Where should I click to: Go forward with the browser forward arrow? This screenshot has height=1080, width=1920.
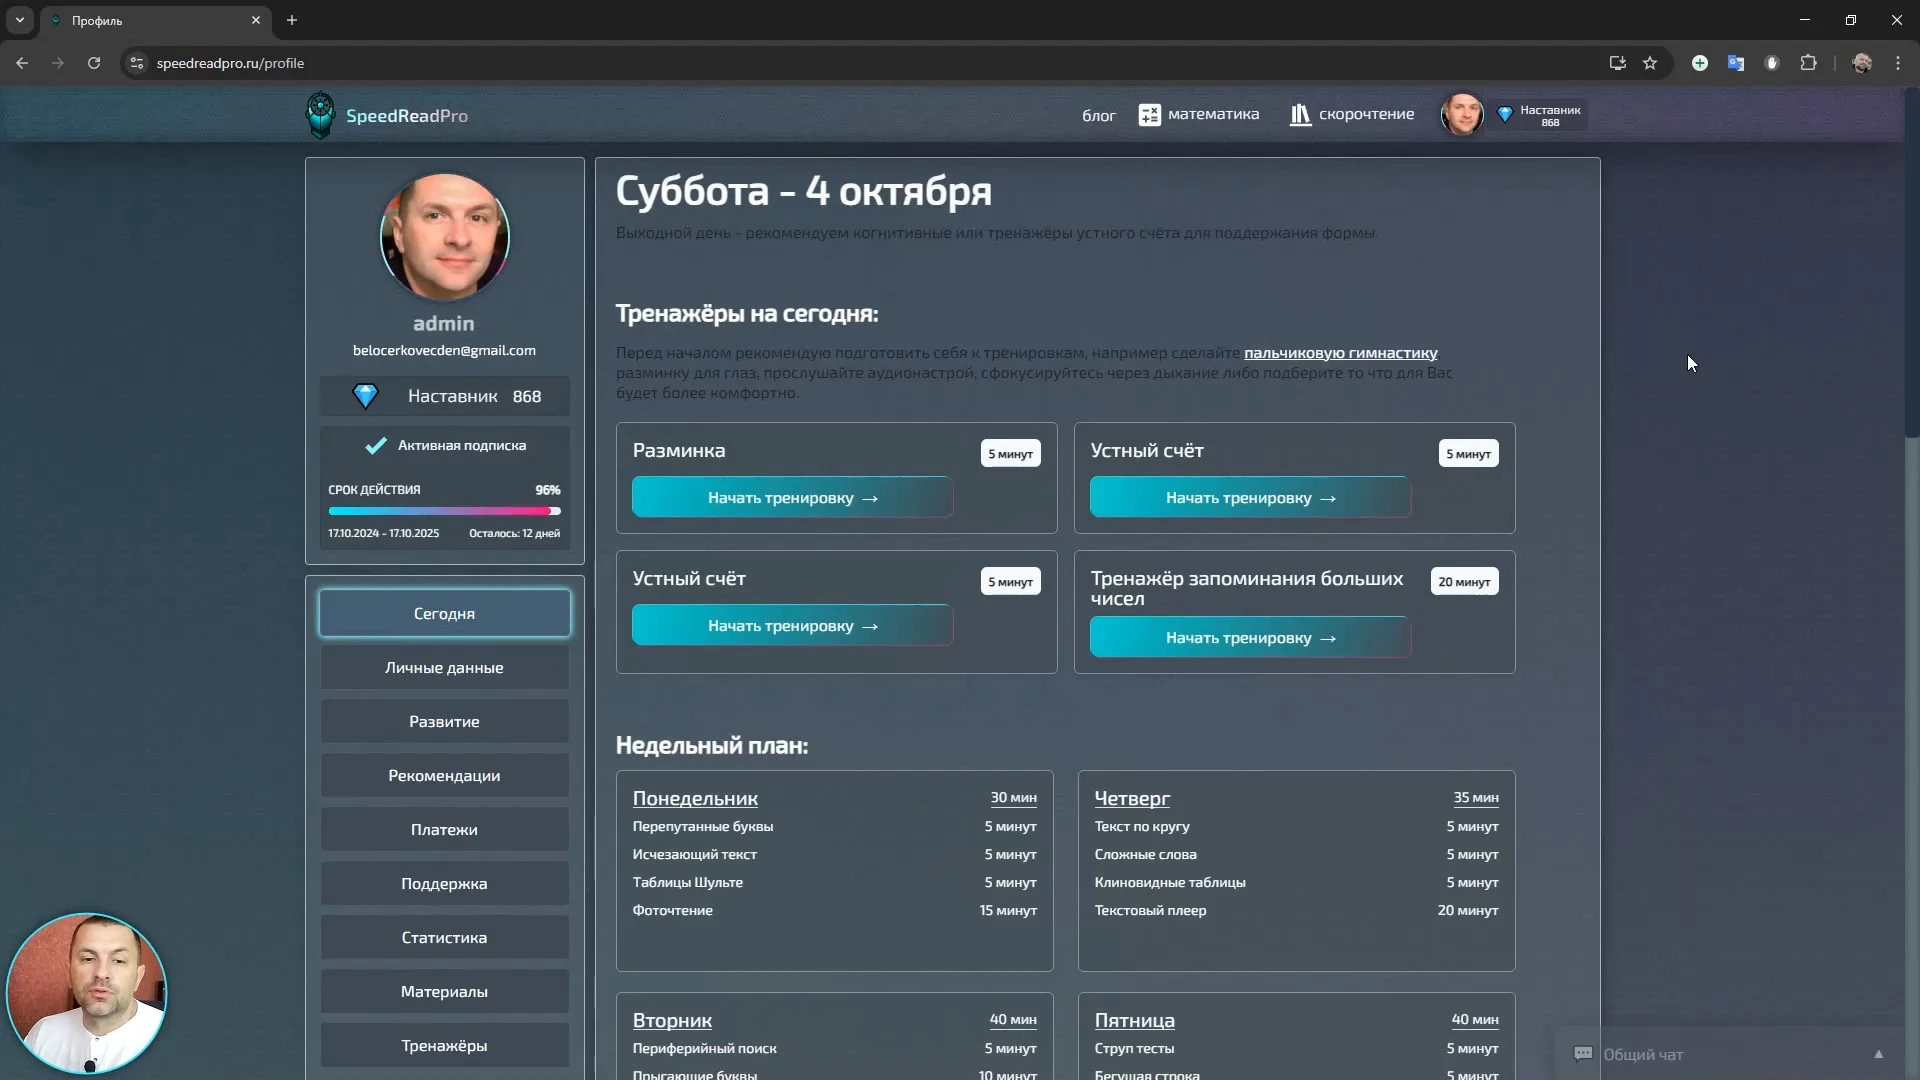pyautogui.click(x=58, y=63)
